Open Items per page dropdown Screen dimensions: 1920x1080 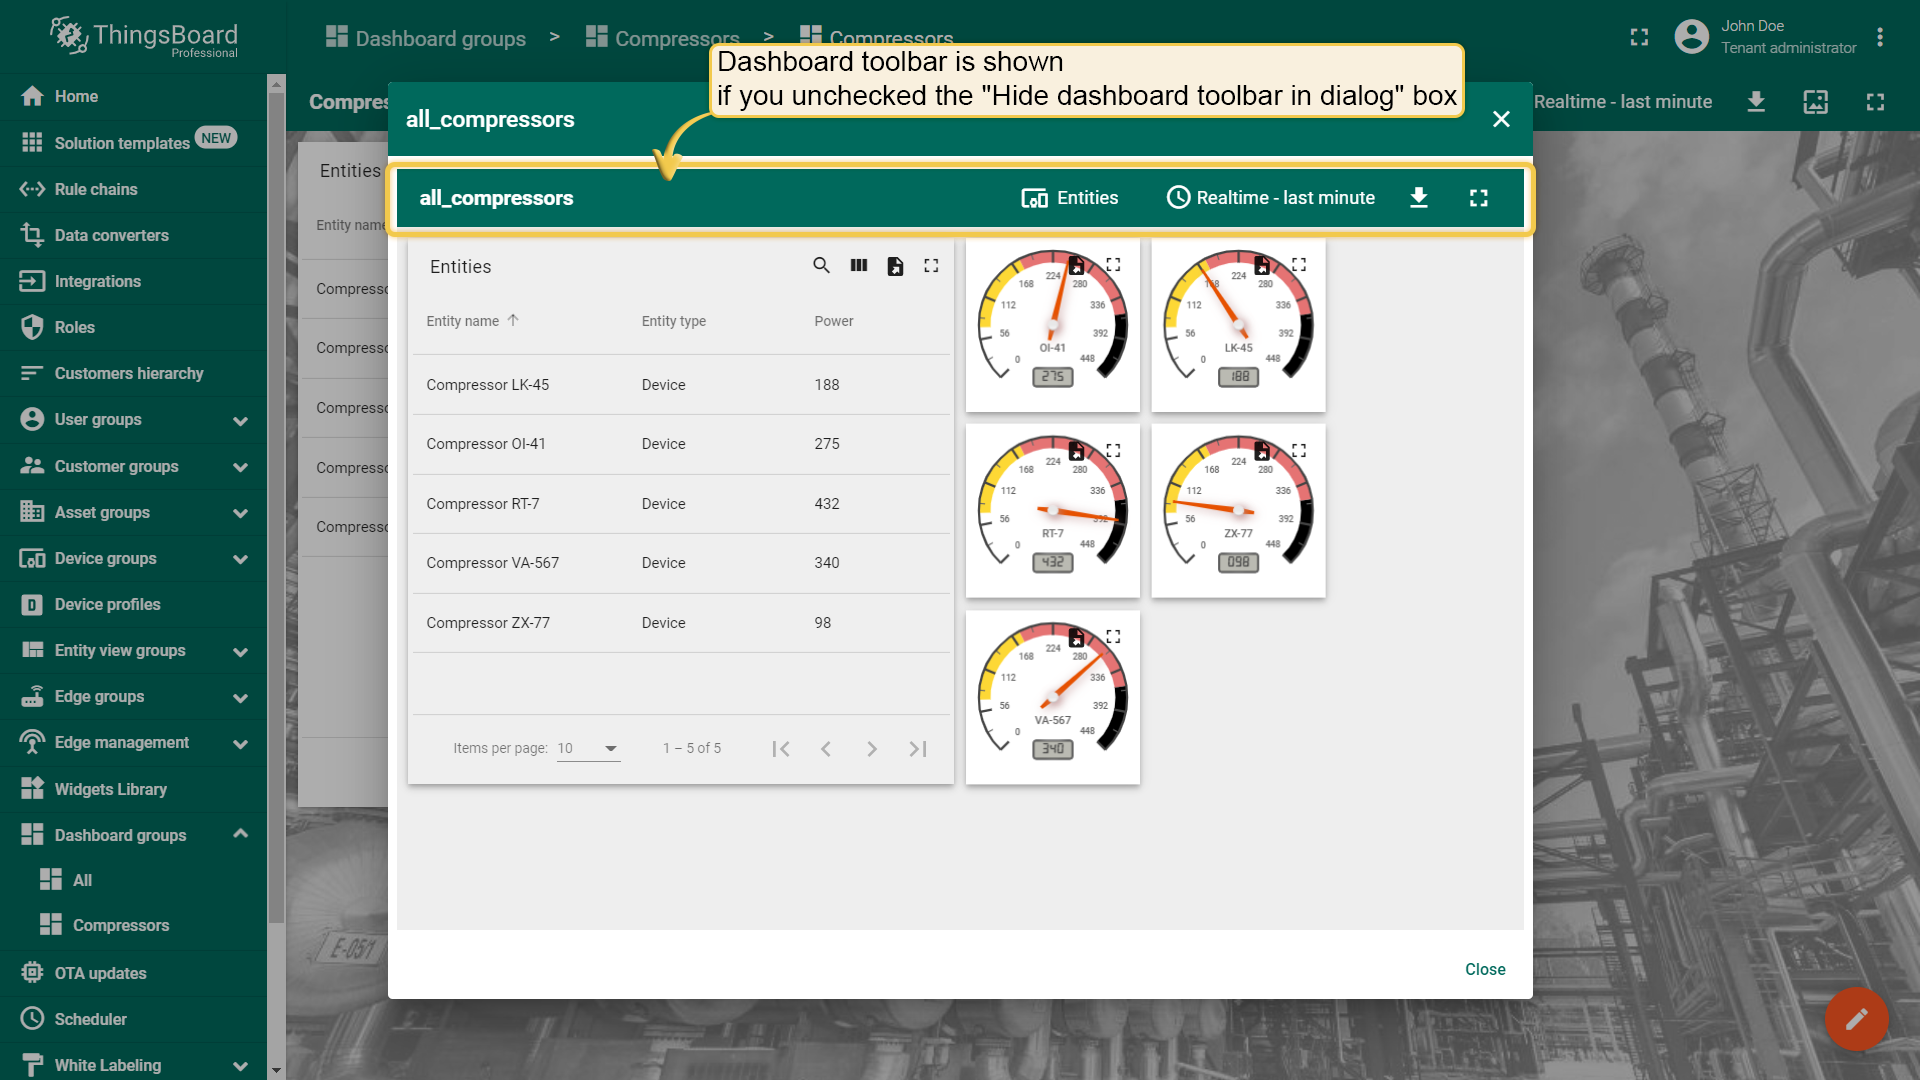point(588,748)
